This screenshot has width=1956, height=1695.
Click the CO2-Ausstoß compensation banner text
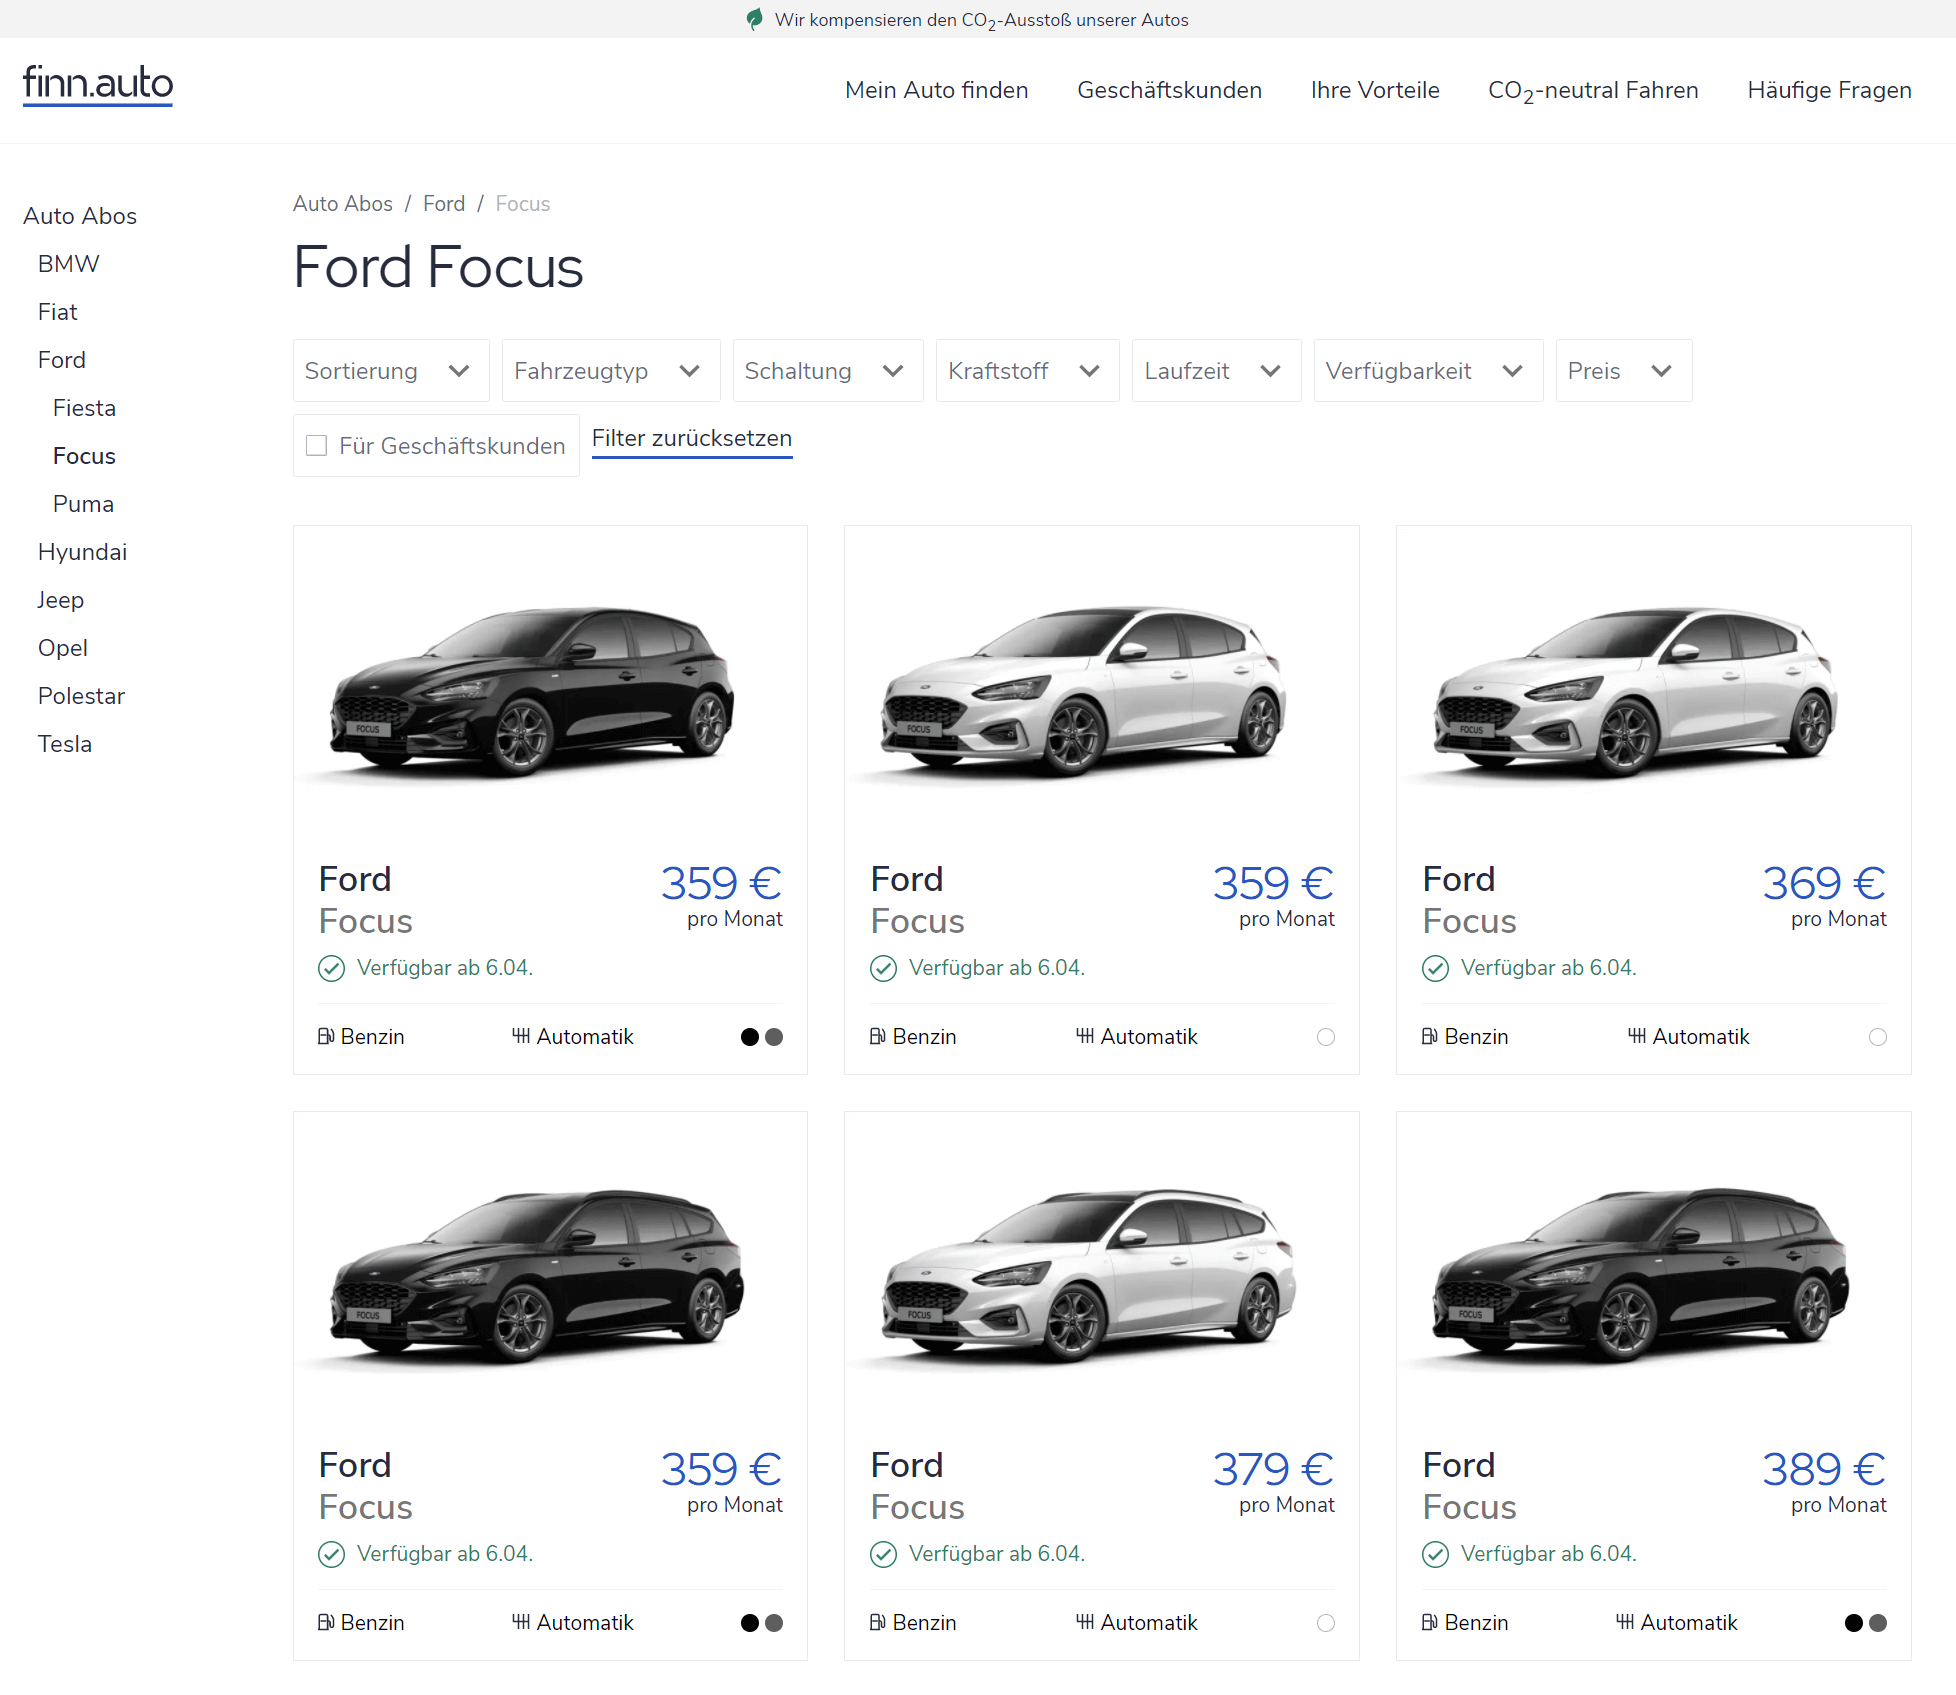[981, 20]
